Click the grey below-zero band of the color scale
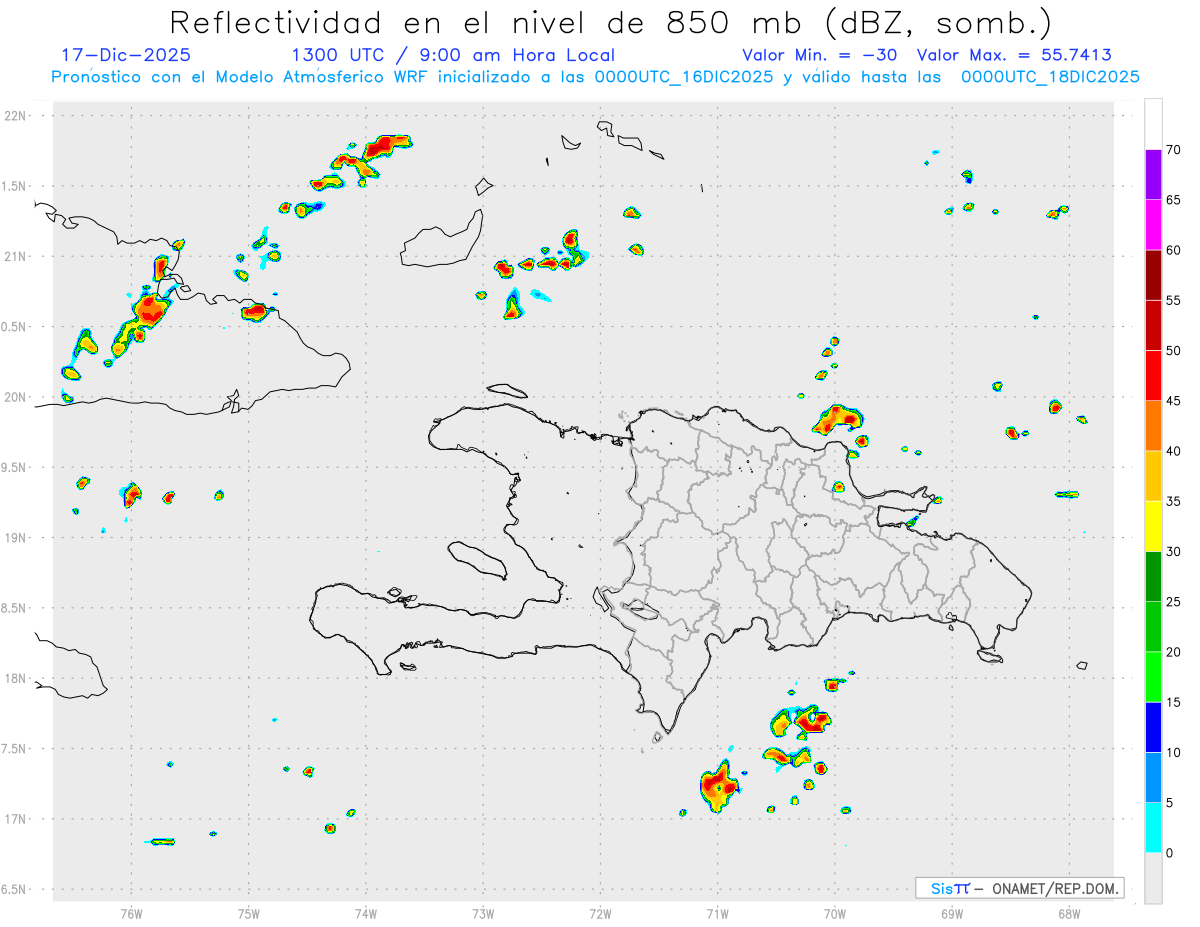Image resolution: width=1200 pixels, height=927 pixels. [x=1153, y=878]
